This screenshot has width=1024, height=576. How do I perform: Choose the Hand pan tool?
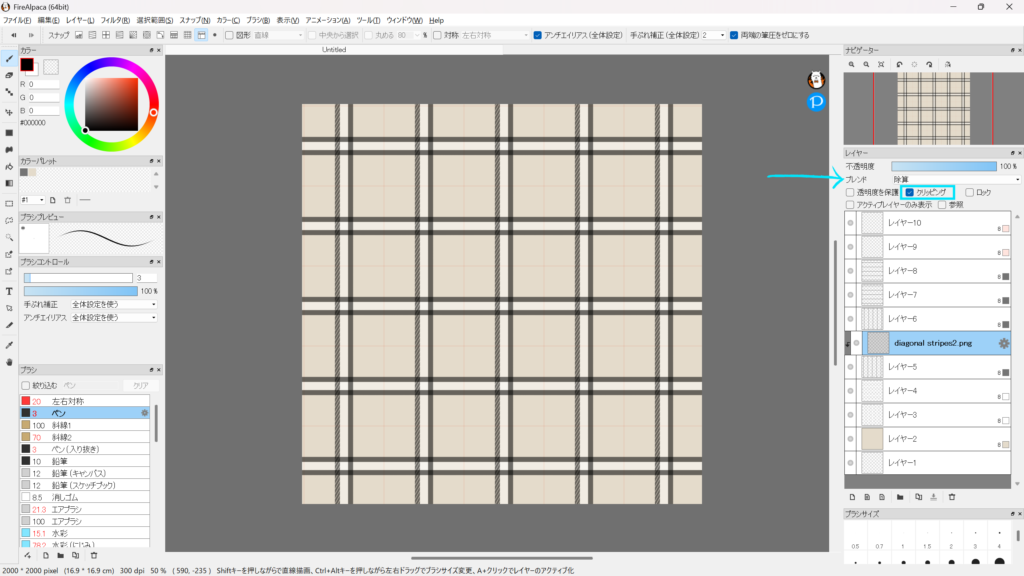9,361
